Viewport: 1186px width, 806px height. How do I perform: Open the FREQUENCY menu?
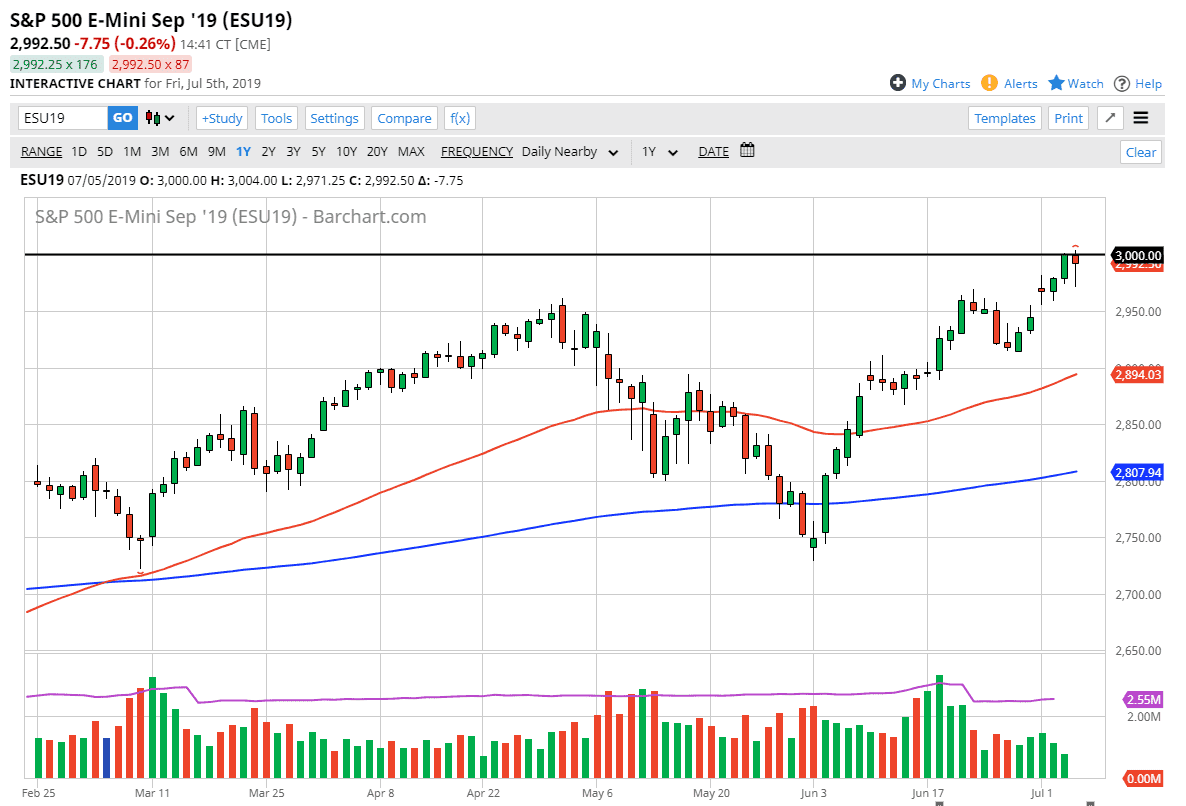tap(477, 151)
